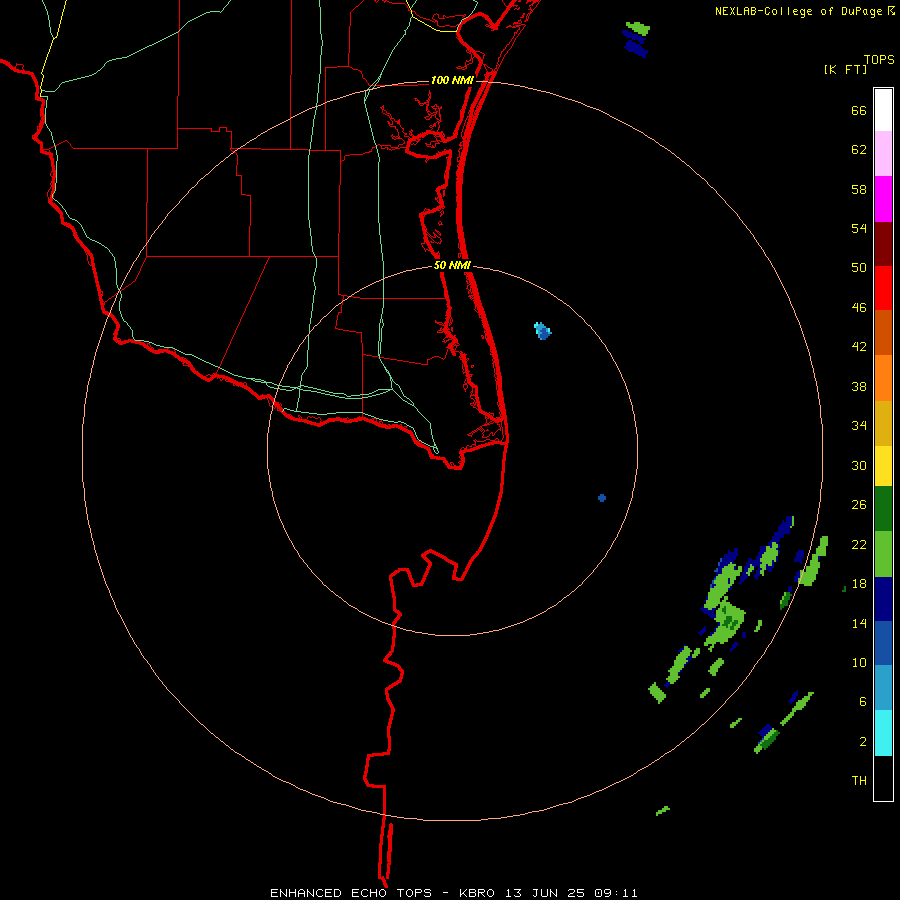Click the navy 18 kft legend swatch

(x=883, y=599)
